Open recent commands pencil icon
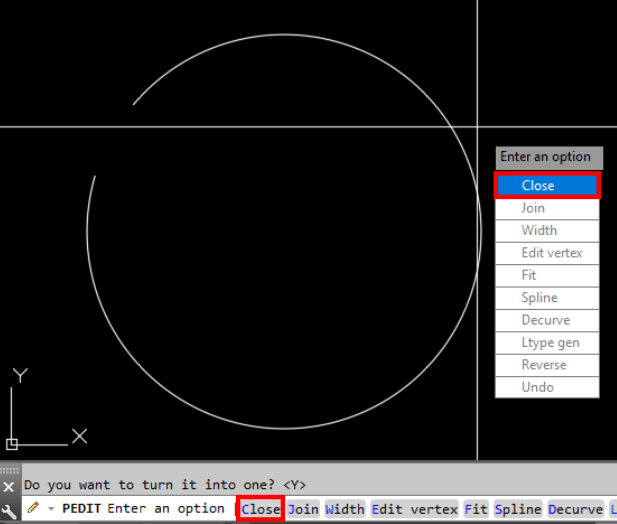Viewport: 617px width, 524px height. click(33, 507)
